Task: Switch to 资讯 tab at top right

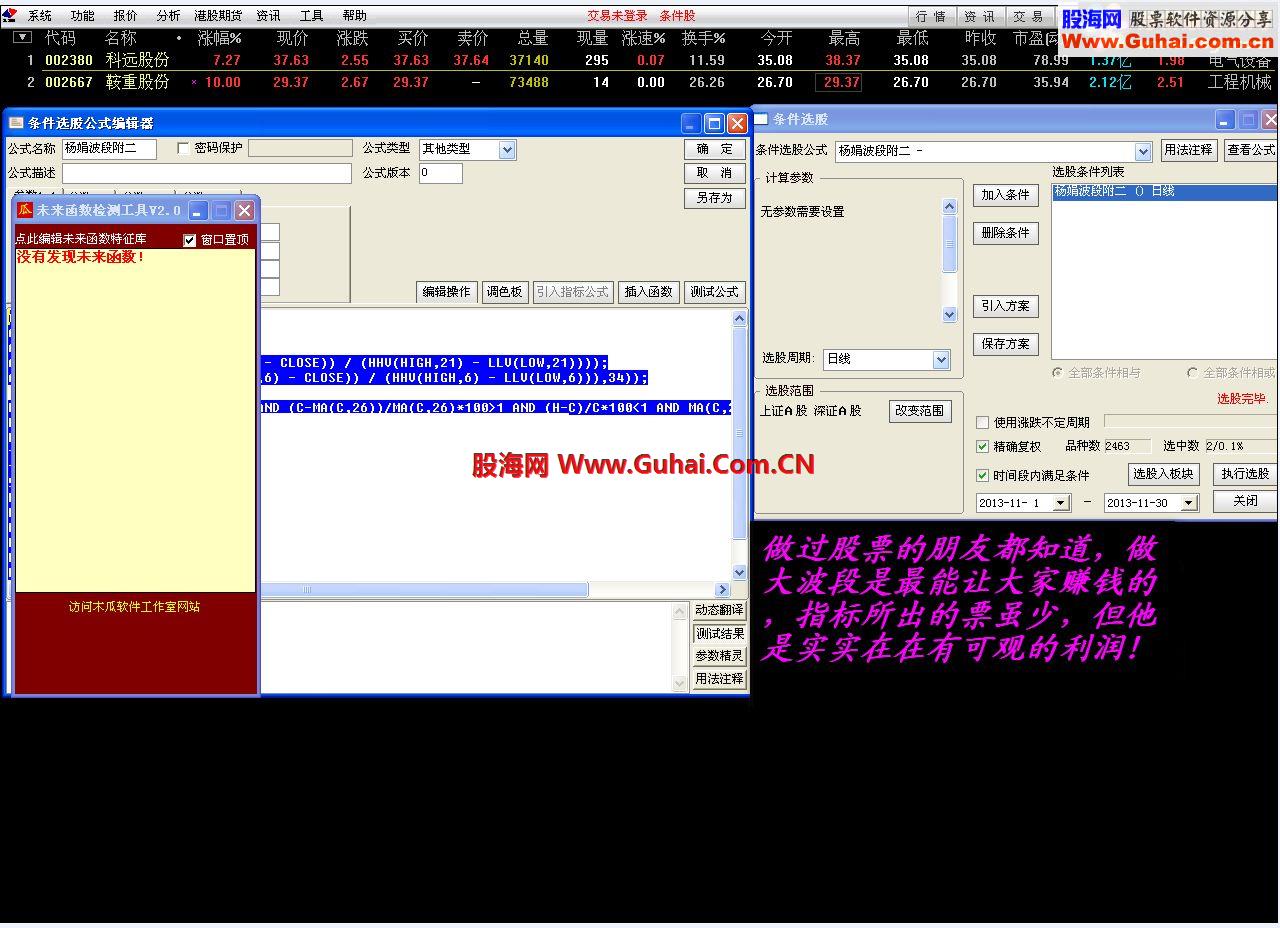Action: (x=980, y=17)
